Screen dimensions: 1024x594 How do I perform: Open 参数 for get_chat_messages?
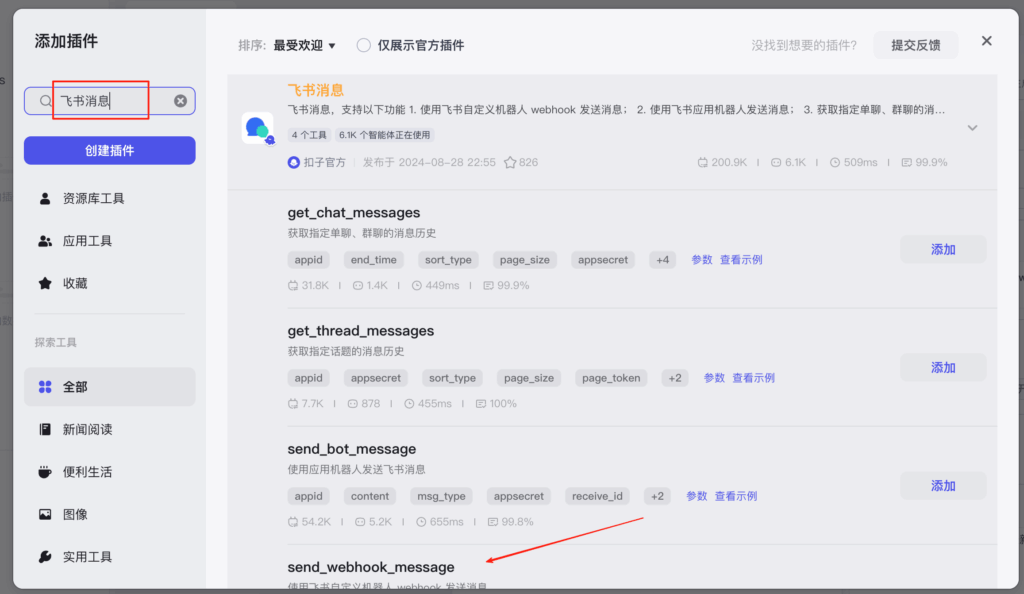tap(701, 260)
